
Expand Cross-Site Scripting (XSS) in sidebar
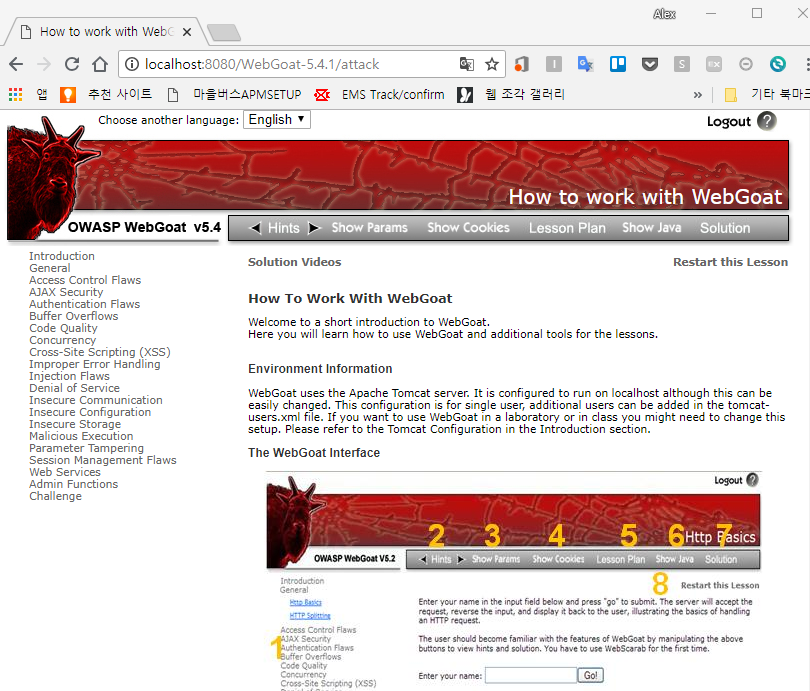[x=100, y=352]
